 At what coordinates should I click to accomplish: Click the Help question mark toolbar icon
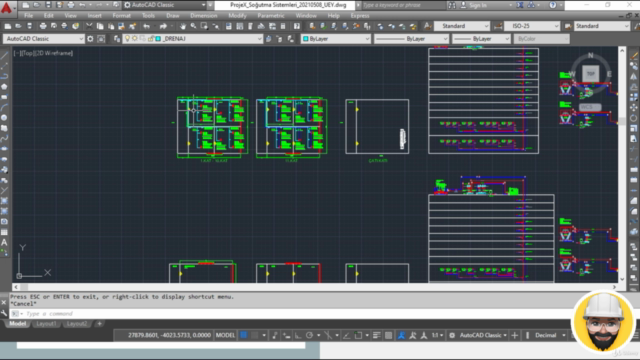tap(297, 26)
